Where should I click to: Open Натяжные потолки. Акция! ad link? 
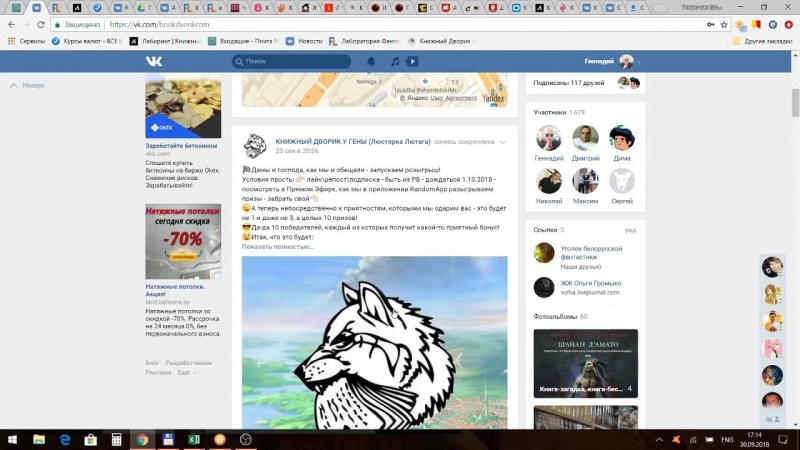[175, 290]
